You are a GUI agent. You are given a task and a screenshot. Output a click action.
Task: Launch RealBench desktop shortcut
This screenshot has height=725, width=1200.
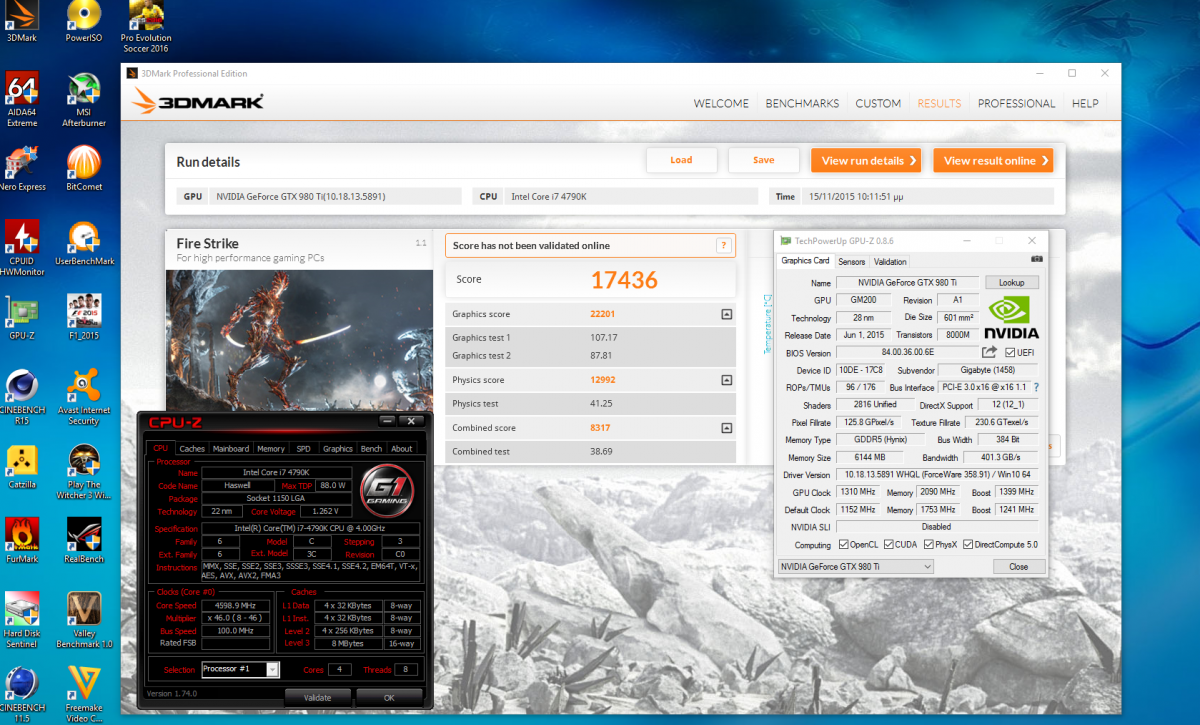pos(84,541)
